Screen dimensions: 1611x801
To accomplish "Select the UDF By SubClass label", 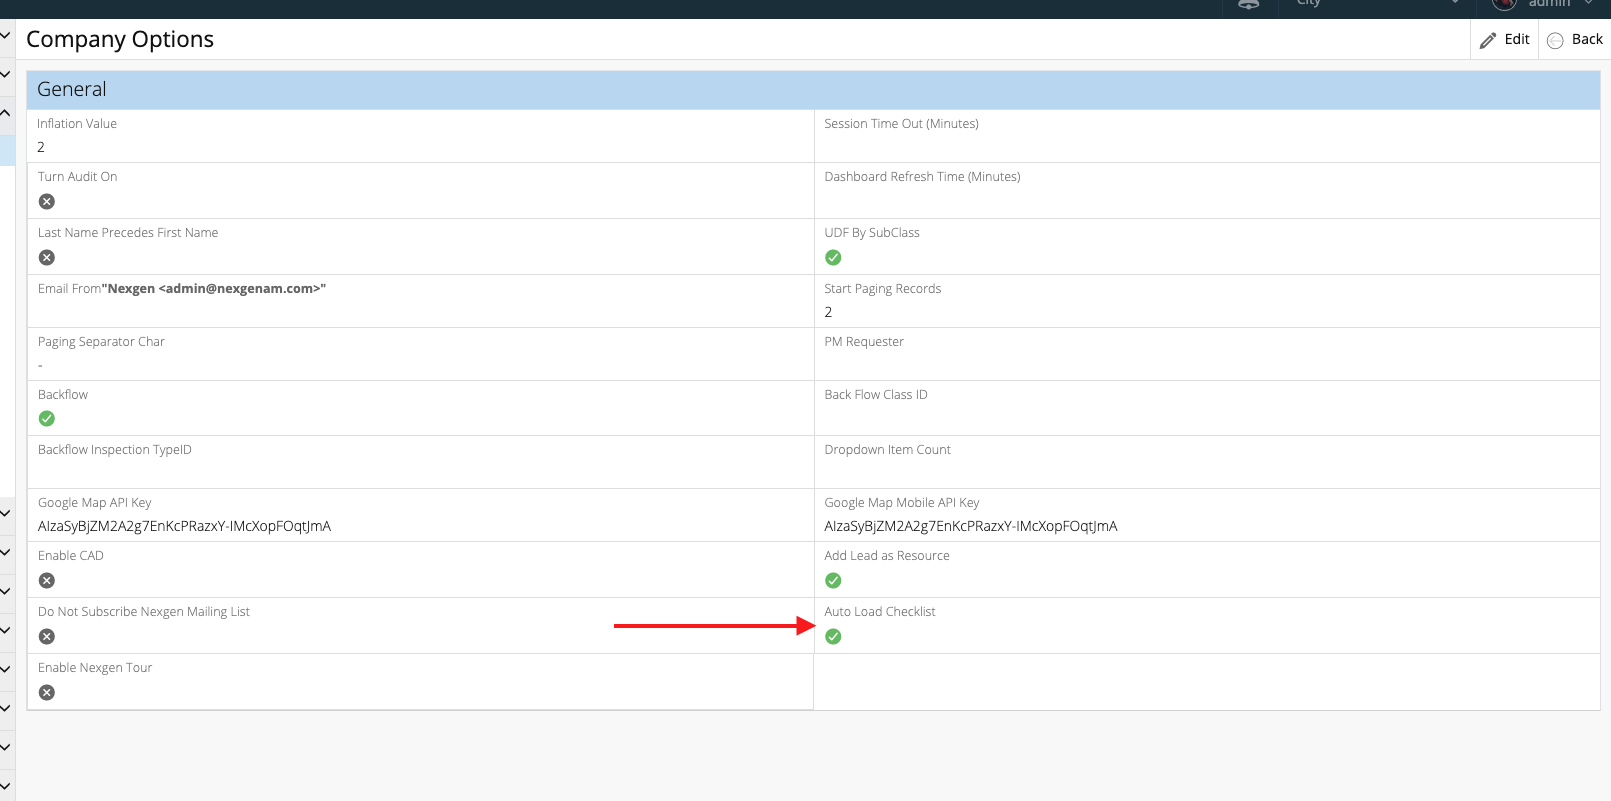I will [872, 233].
